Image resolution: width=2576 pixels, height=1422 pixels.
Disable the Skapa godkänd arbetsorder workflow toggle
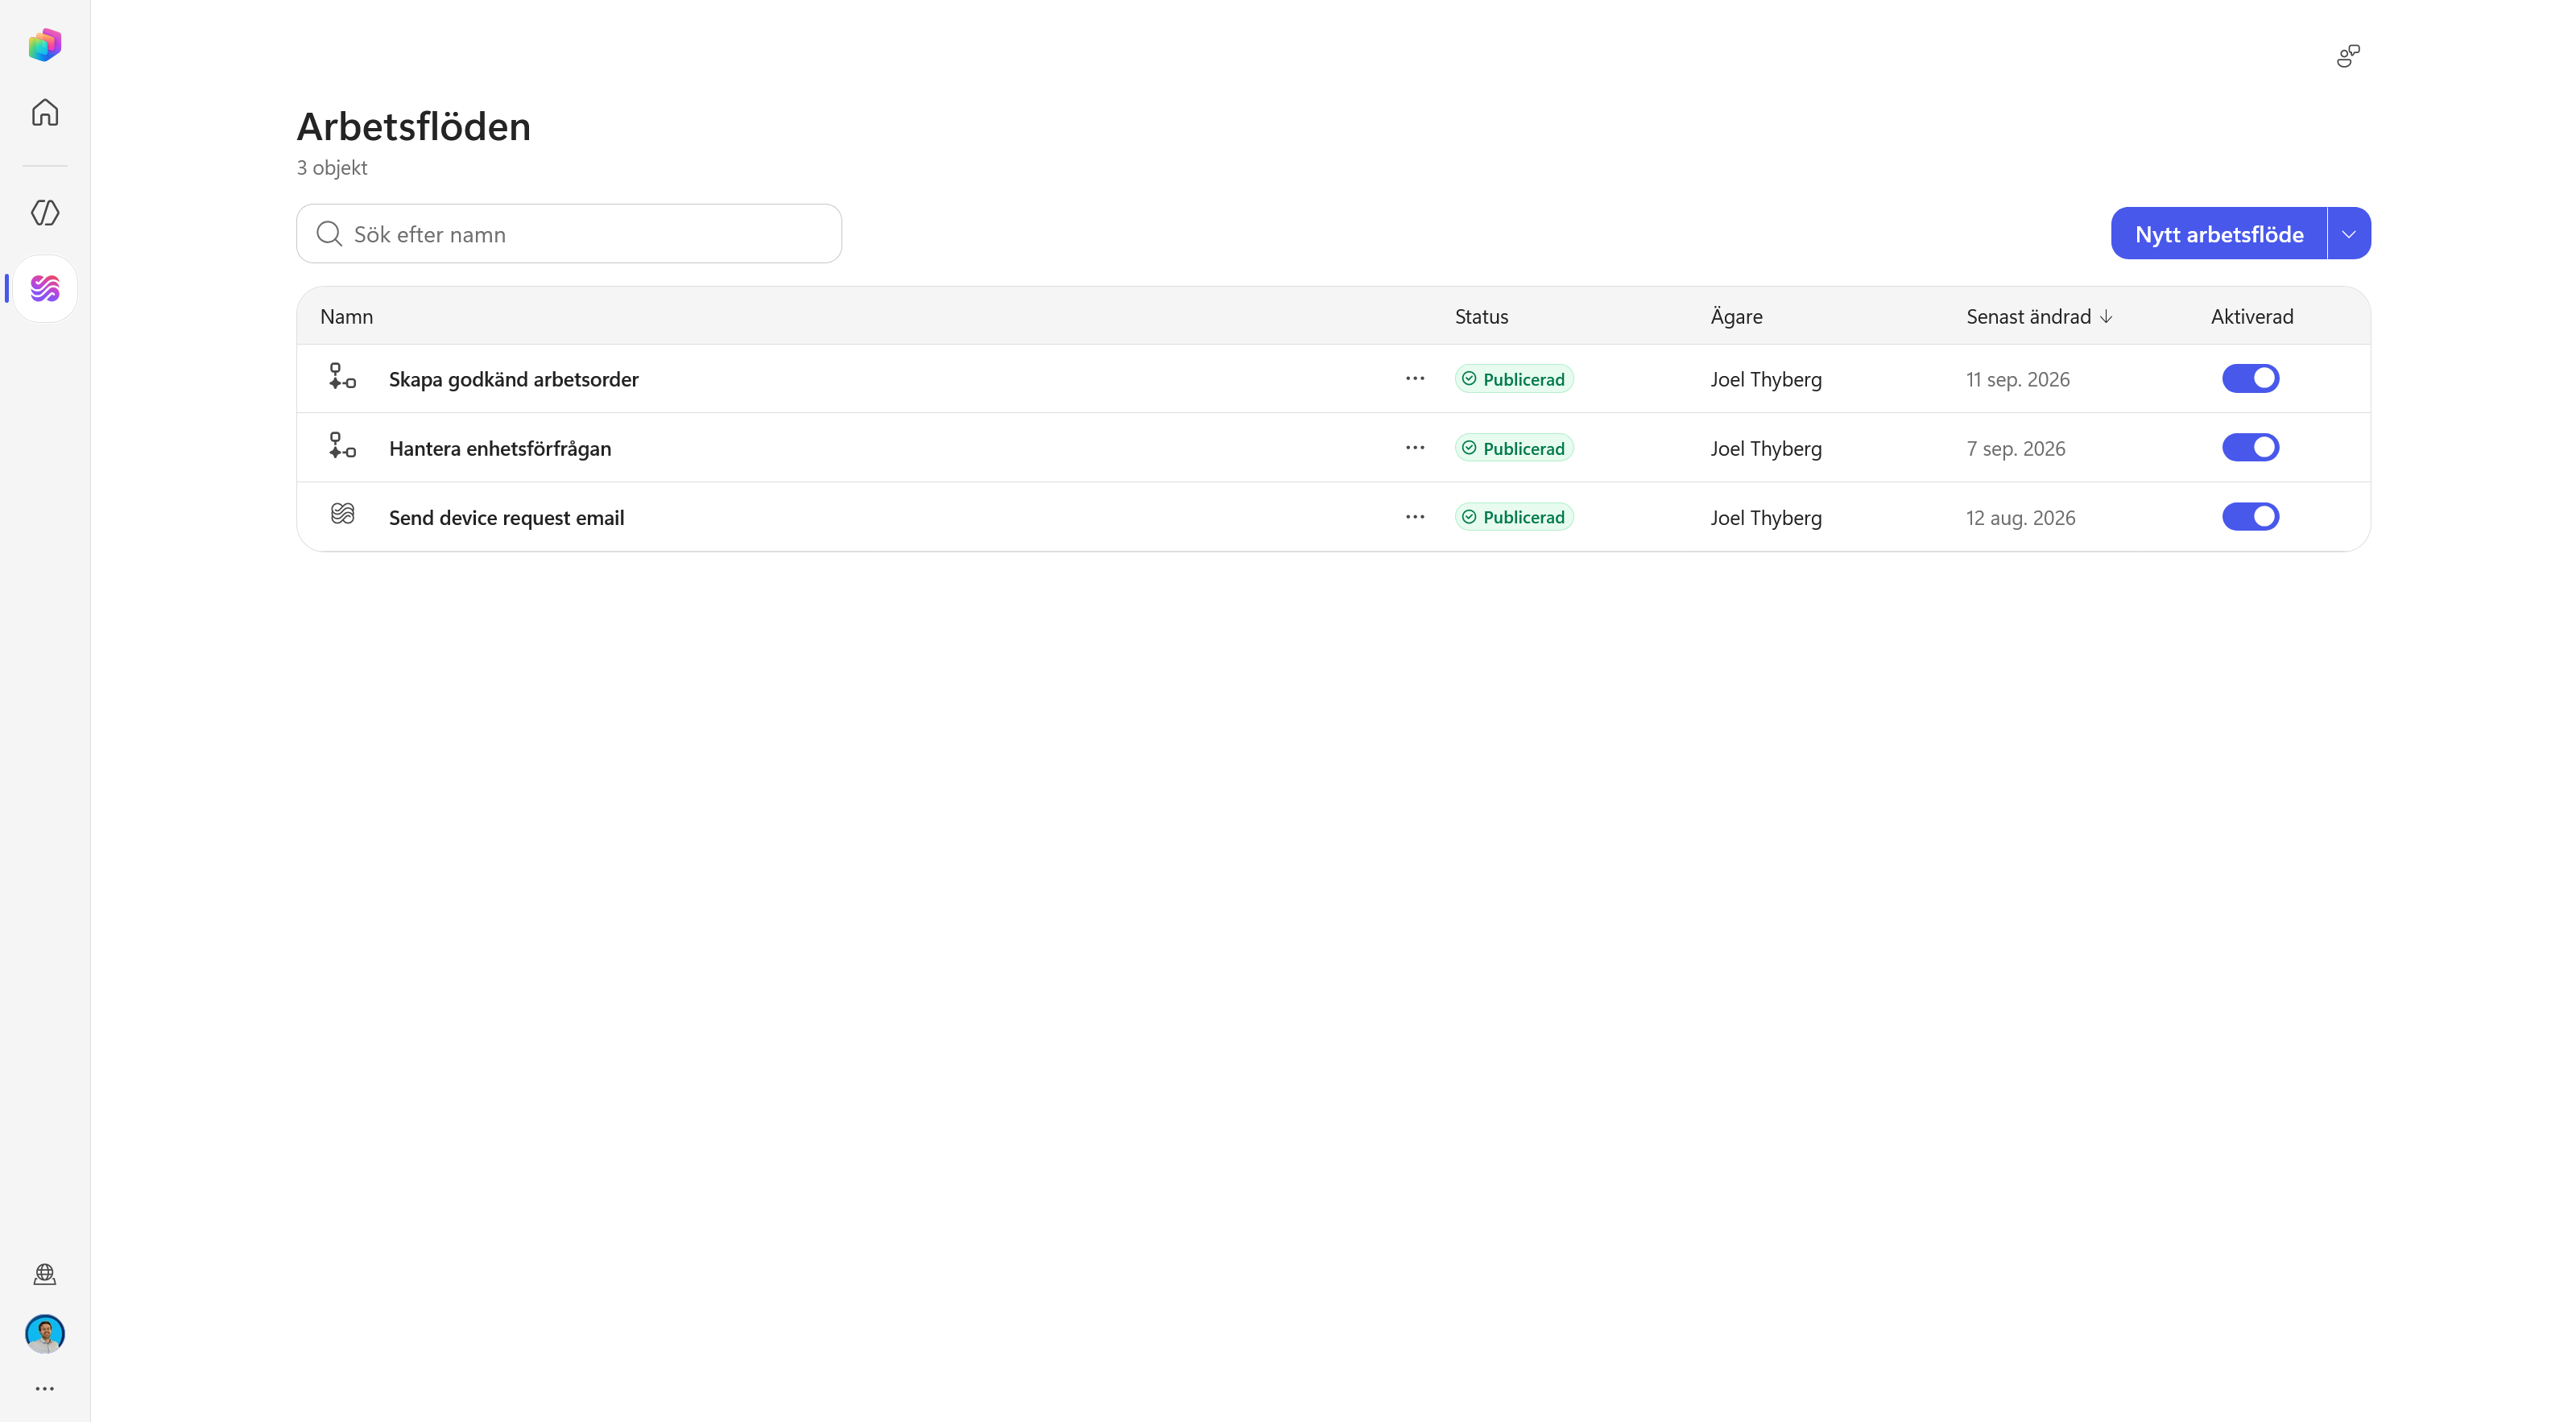coord(2250,378)
